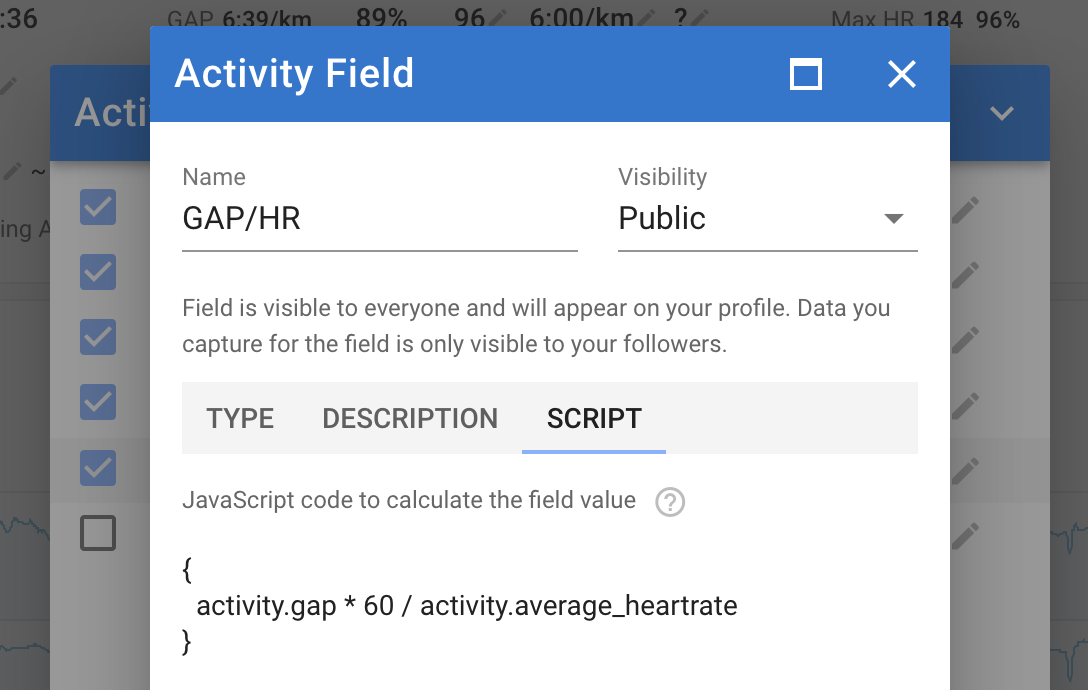Toggle the third checked checkbox
This screenshot has width=1088, height=690.
click(98, 337)
